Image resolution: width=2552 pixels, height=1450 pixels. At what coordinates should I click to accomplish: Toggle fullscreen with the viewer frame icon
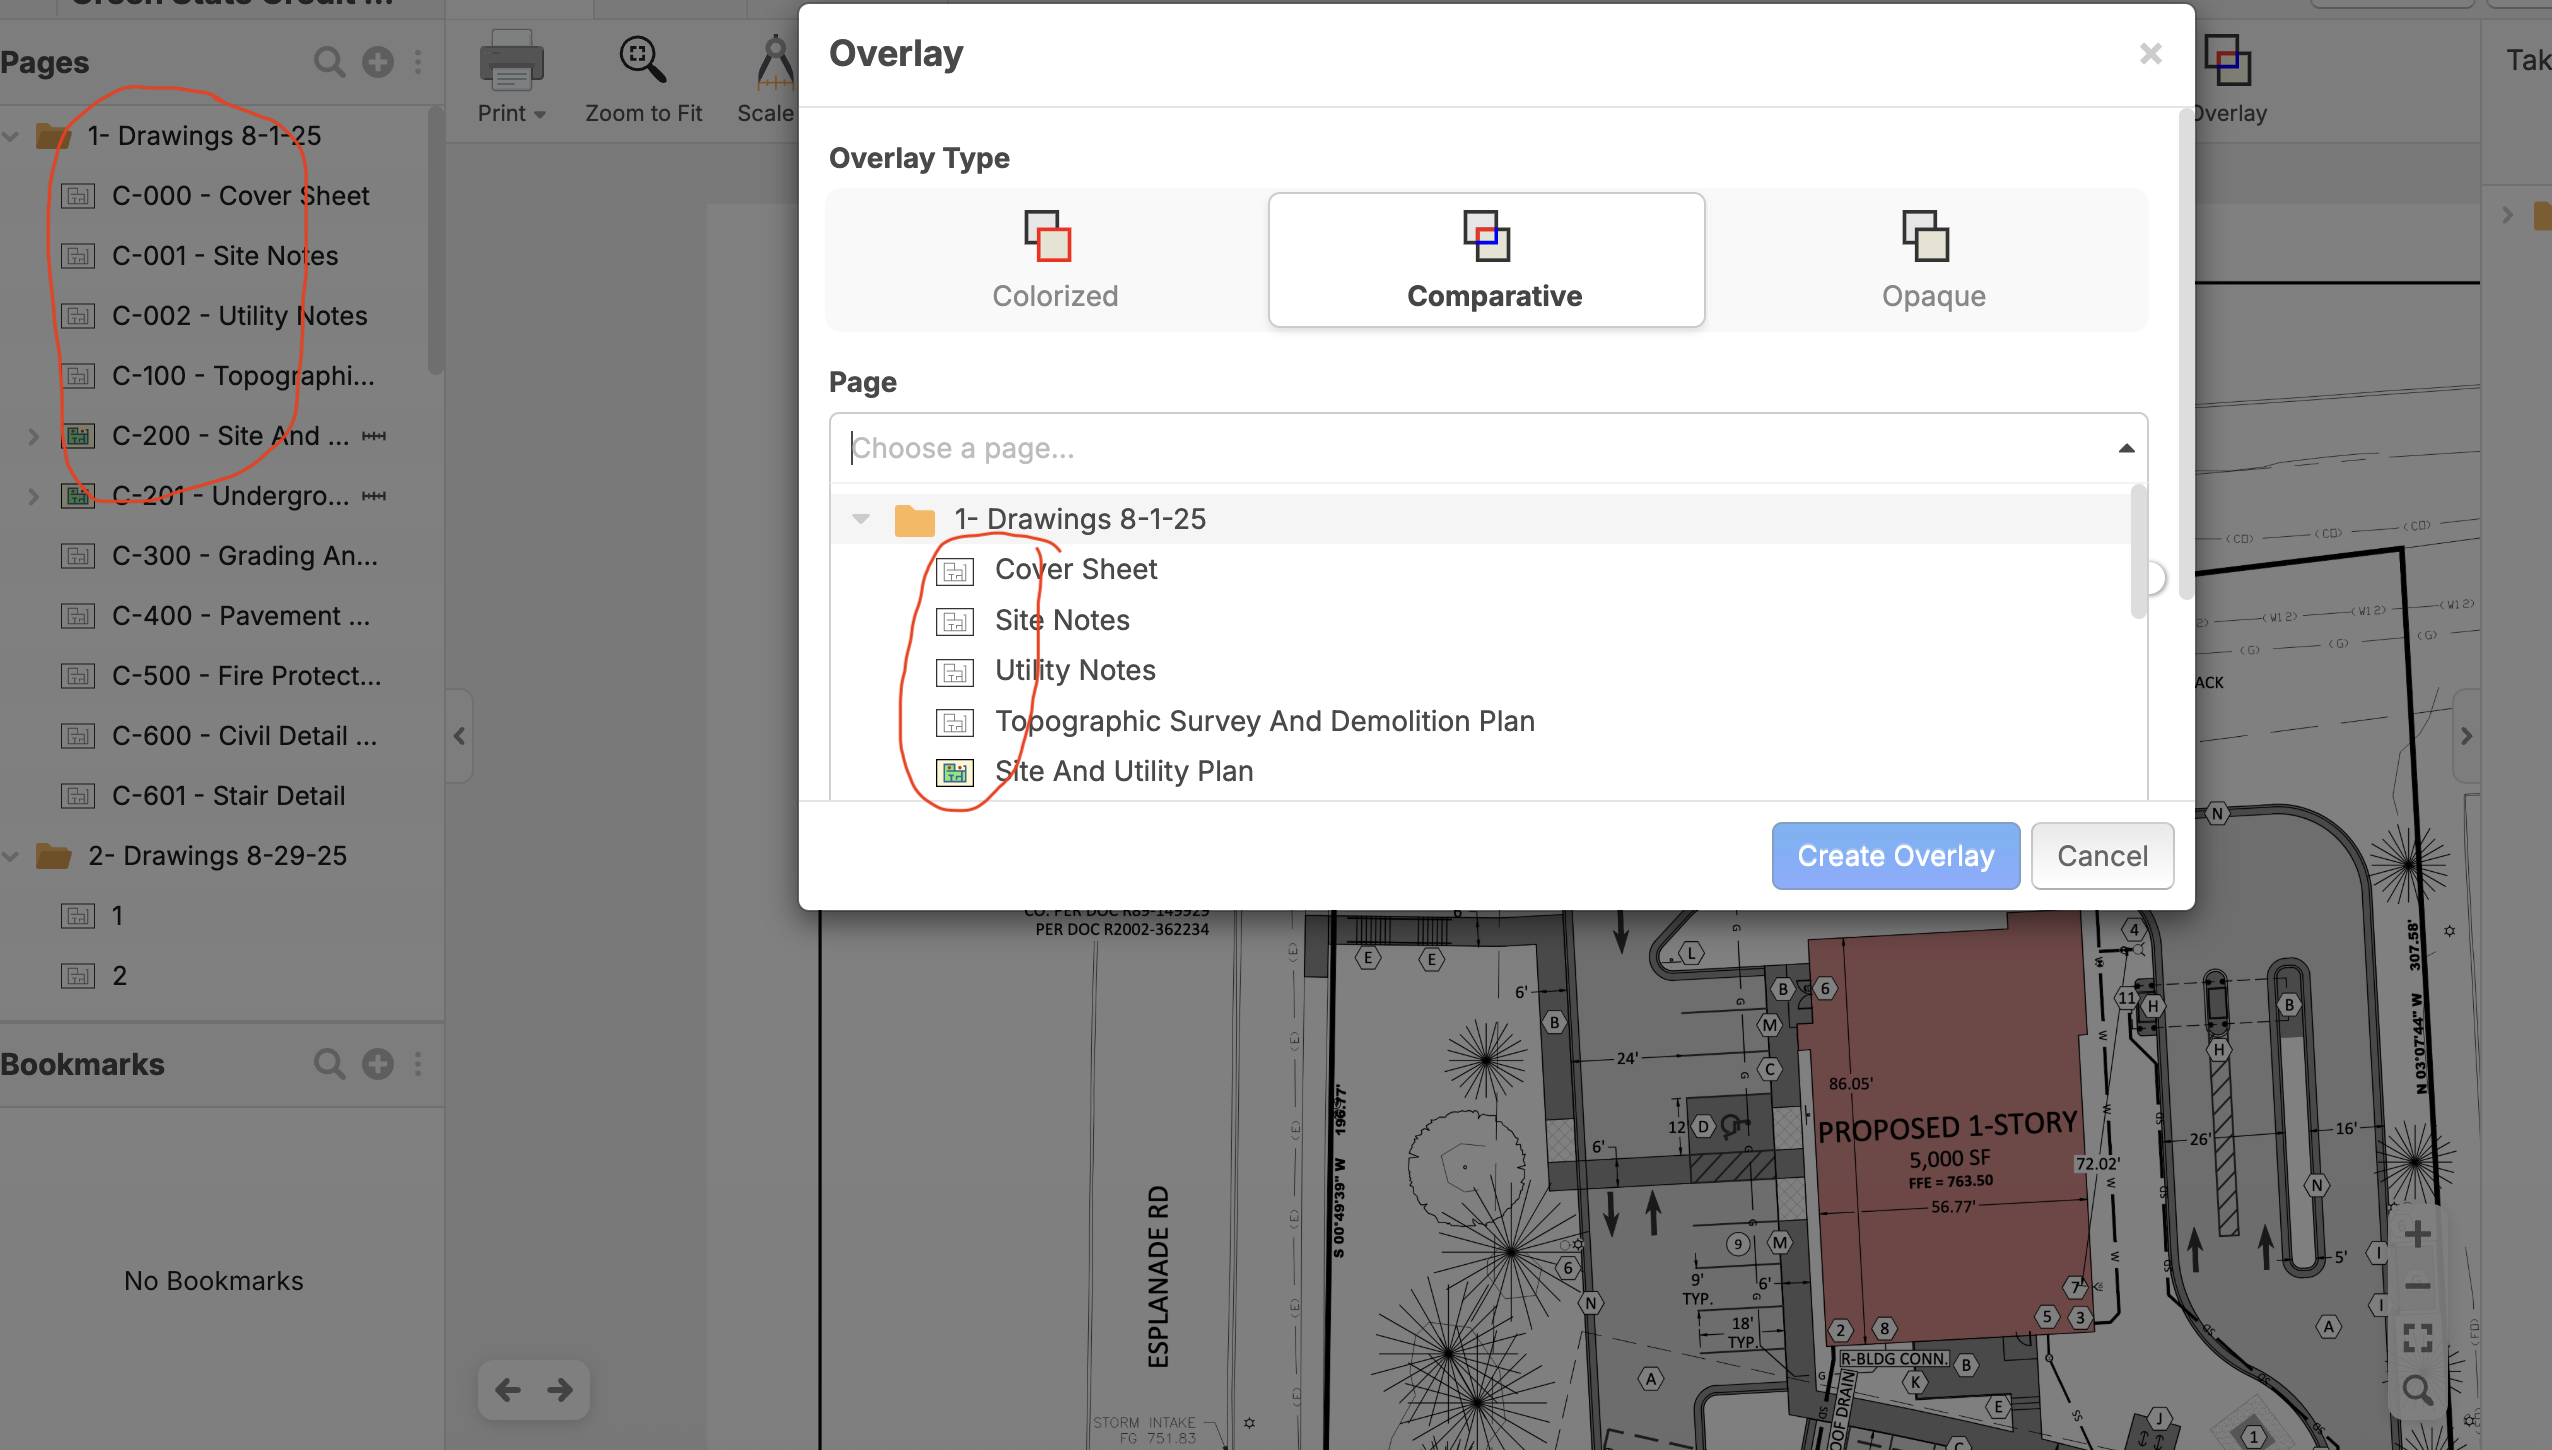click(2418, 1338)
